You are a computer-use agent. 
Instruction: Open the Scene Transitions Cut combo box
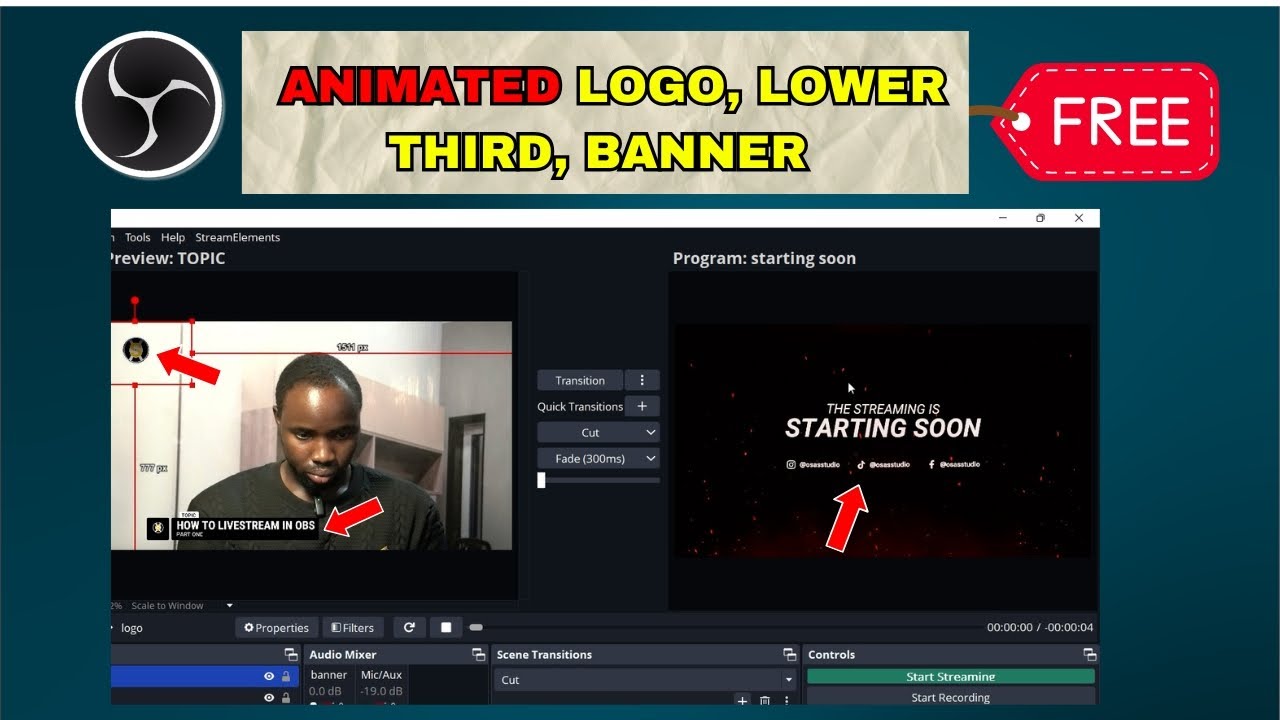point(645,680)
